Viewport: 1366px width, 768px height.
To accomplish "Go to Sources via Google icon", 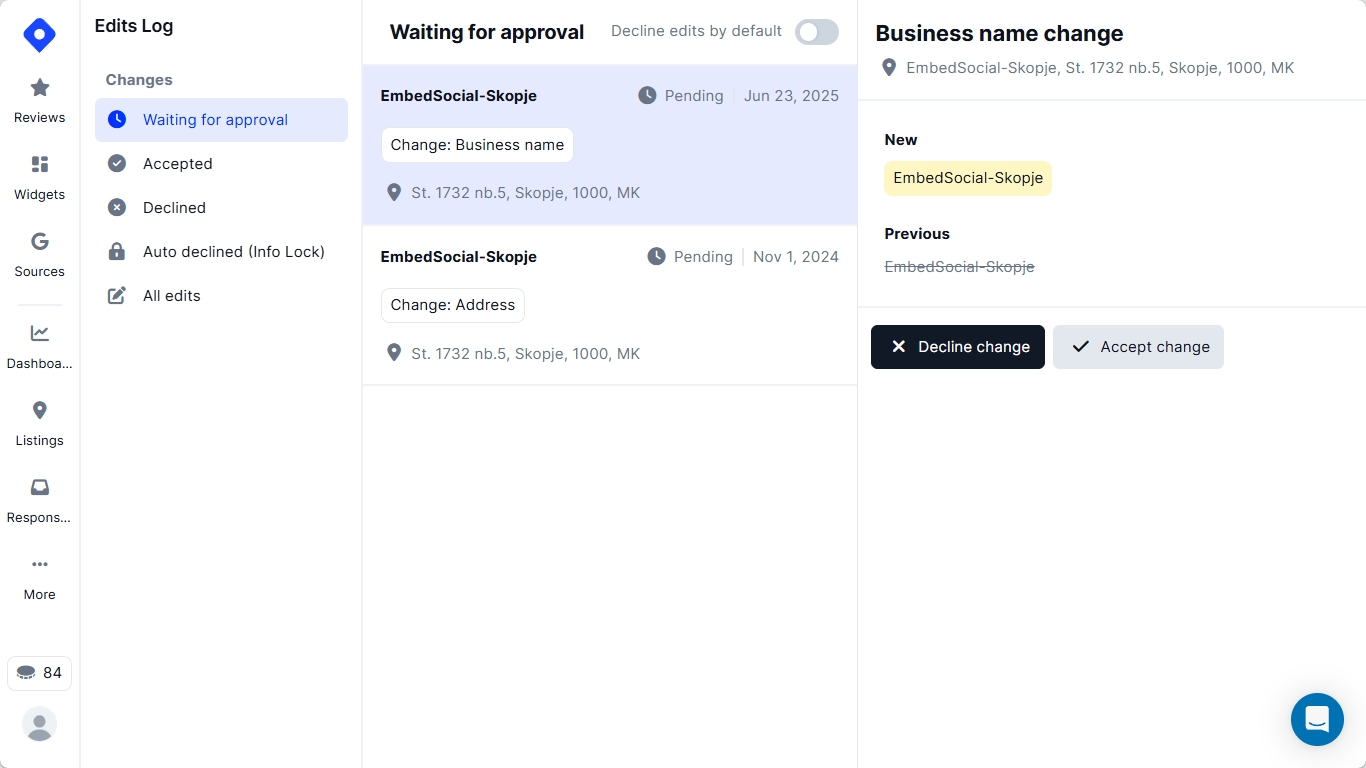I will click(x=39, y=242).
